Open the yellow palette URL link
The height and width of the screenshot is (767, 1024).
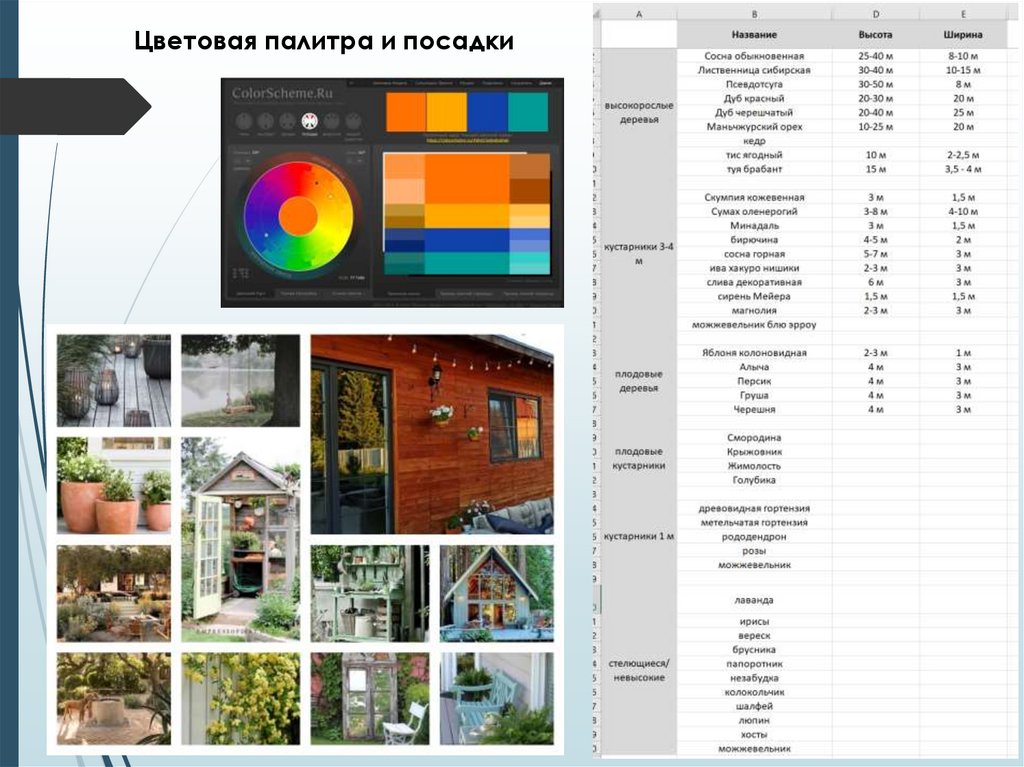tap(466, 140)
